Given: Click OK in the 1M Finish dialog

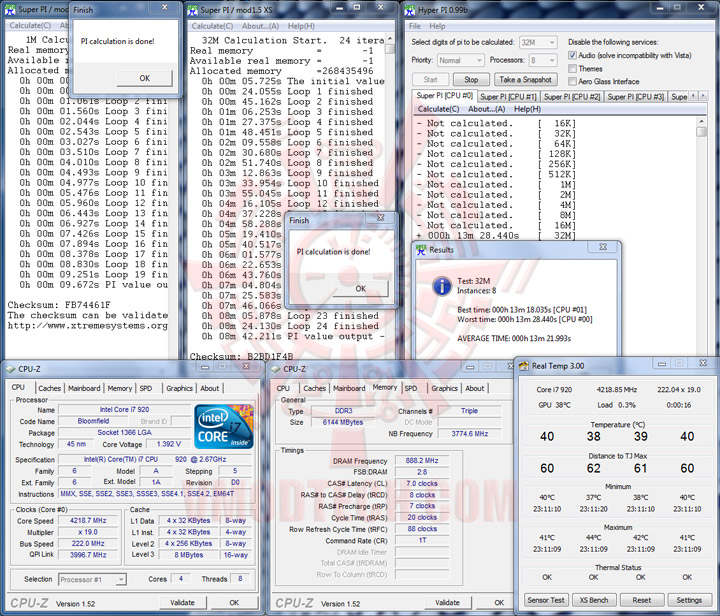Looking at the screenshot, I should 145,78.
